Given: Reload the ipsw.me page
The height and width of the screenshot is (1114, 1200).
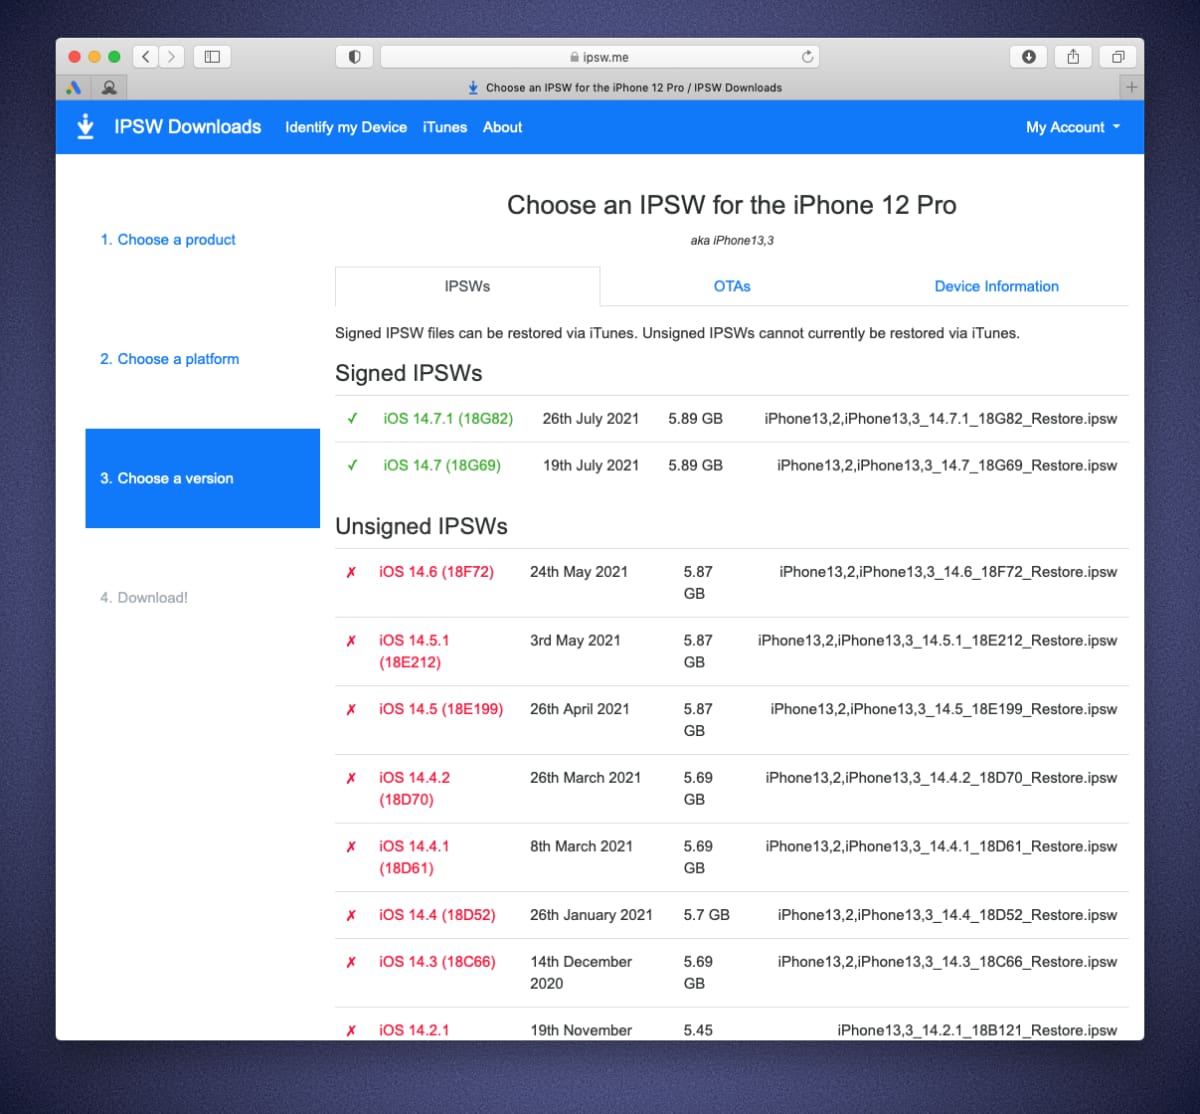Looking at the screenshot, I should pyautogui.click(x=807, y=57).
